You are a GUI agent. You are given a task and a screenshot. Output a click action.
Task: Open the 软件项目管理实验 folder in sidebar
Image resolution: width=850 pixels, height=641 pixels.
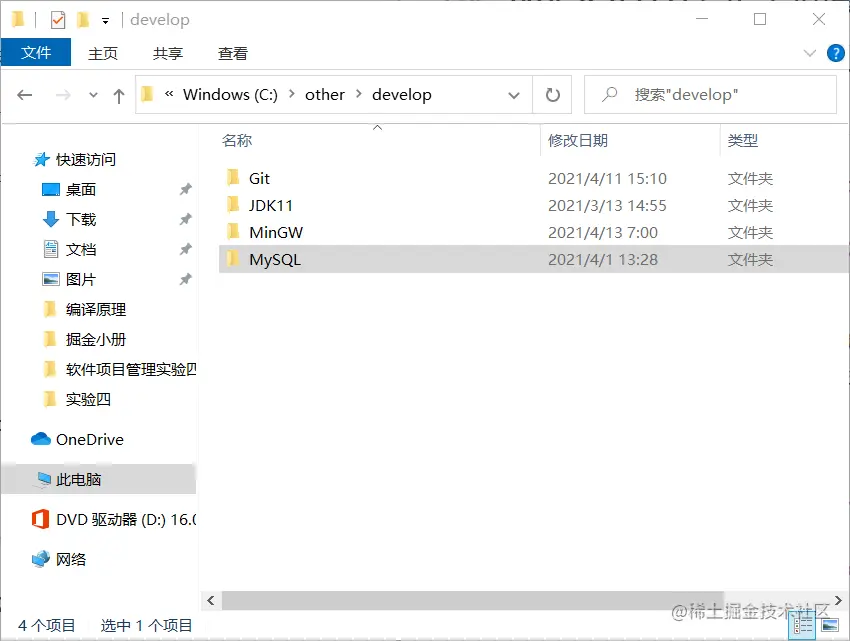(131, 369)
